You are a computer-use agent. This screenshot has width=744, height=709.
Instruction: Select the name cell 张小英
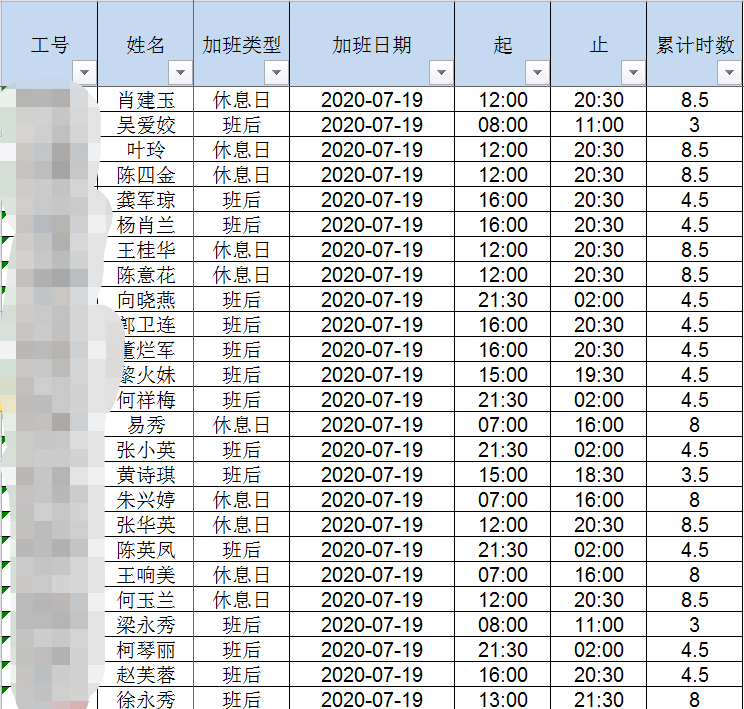click(146, 450)
